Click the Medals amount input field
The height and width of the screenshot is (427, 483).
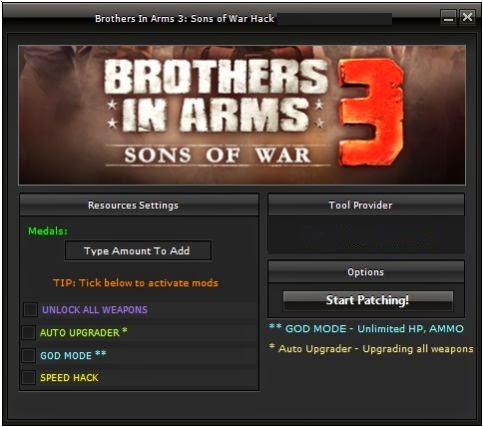[x=138, y=251]
